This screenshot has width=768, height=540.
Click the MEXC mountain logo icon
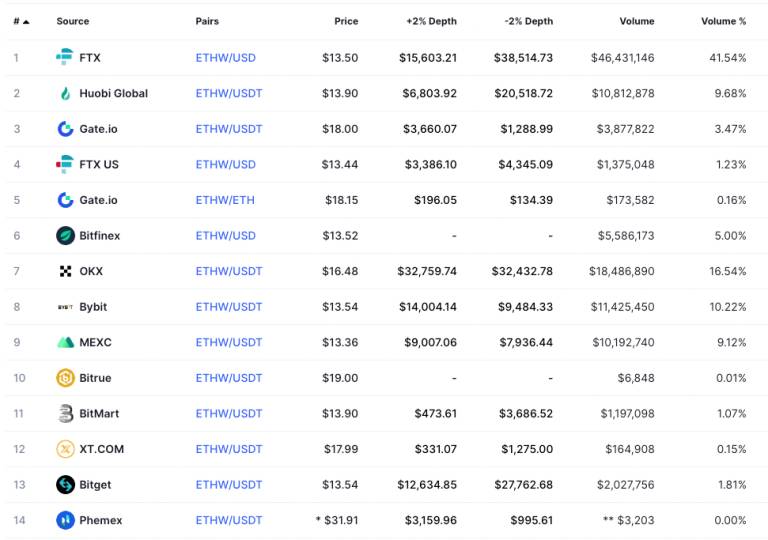(x=65, y=343)
